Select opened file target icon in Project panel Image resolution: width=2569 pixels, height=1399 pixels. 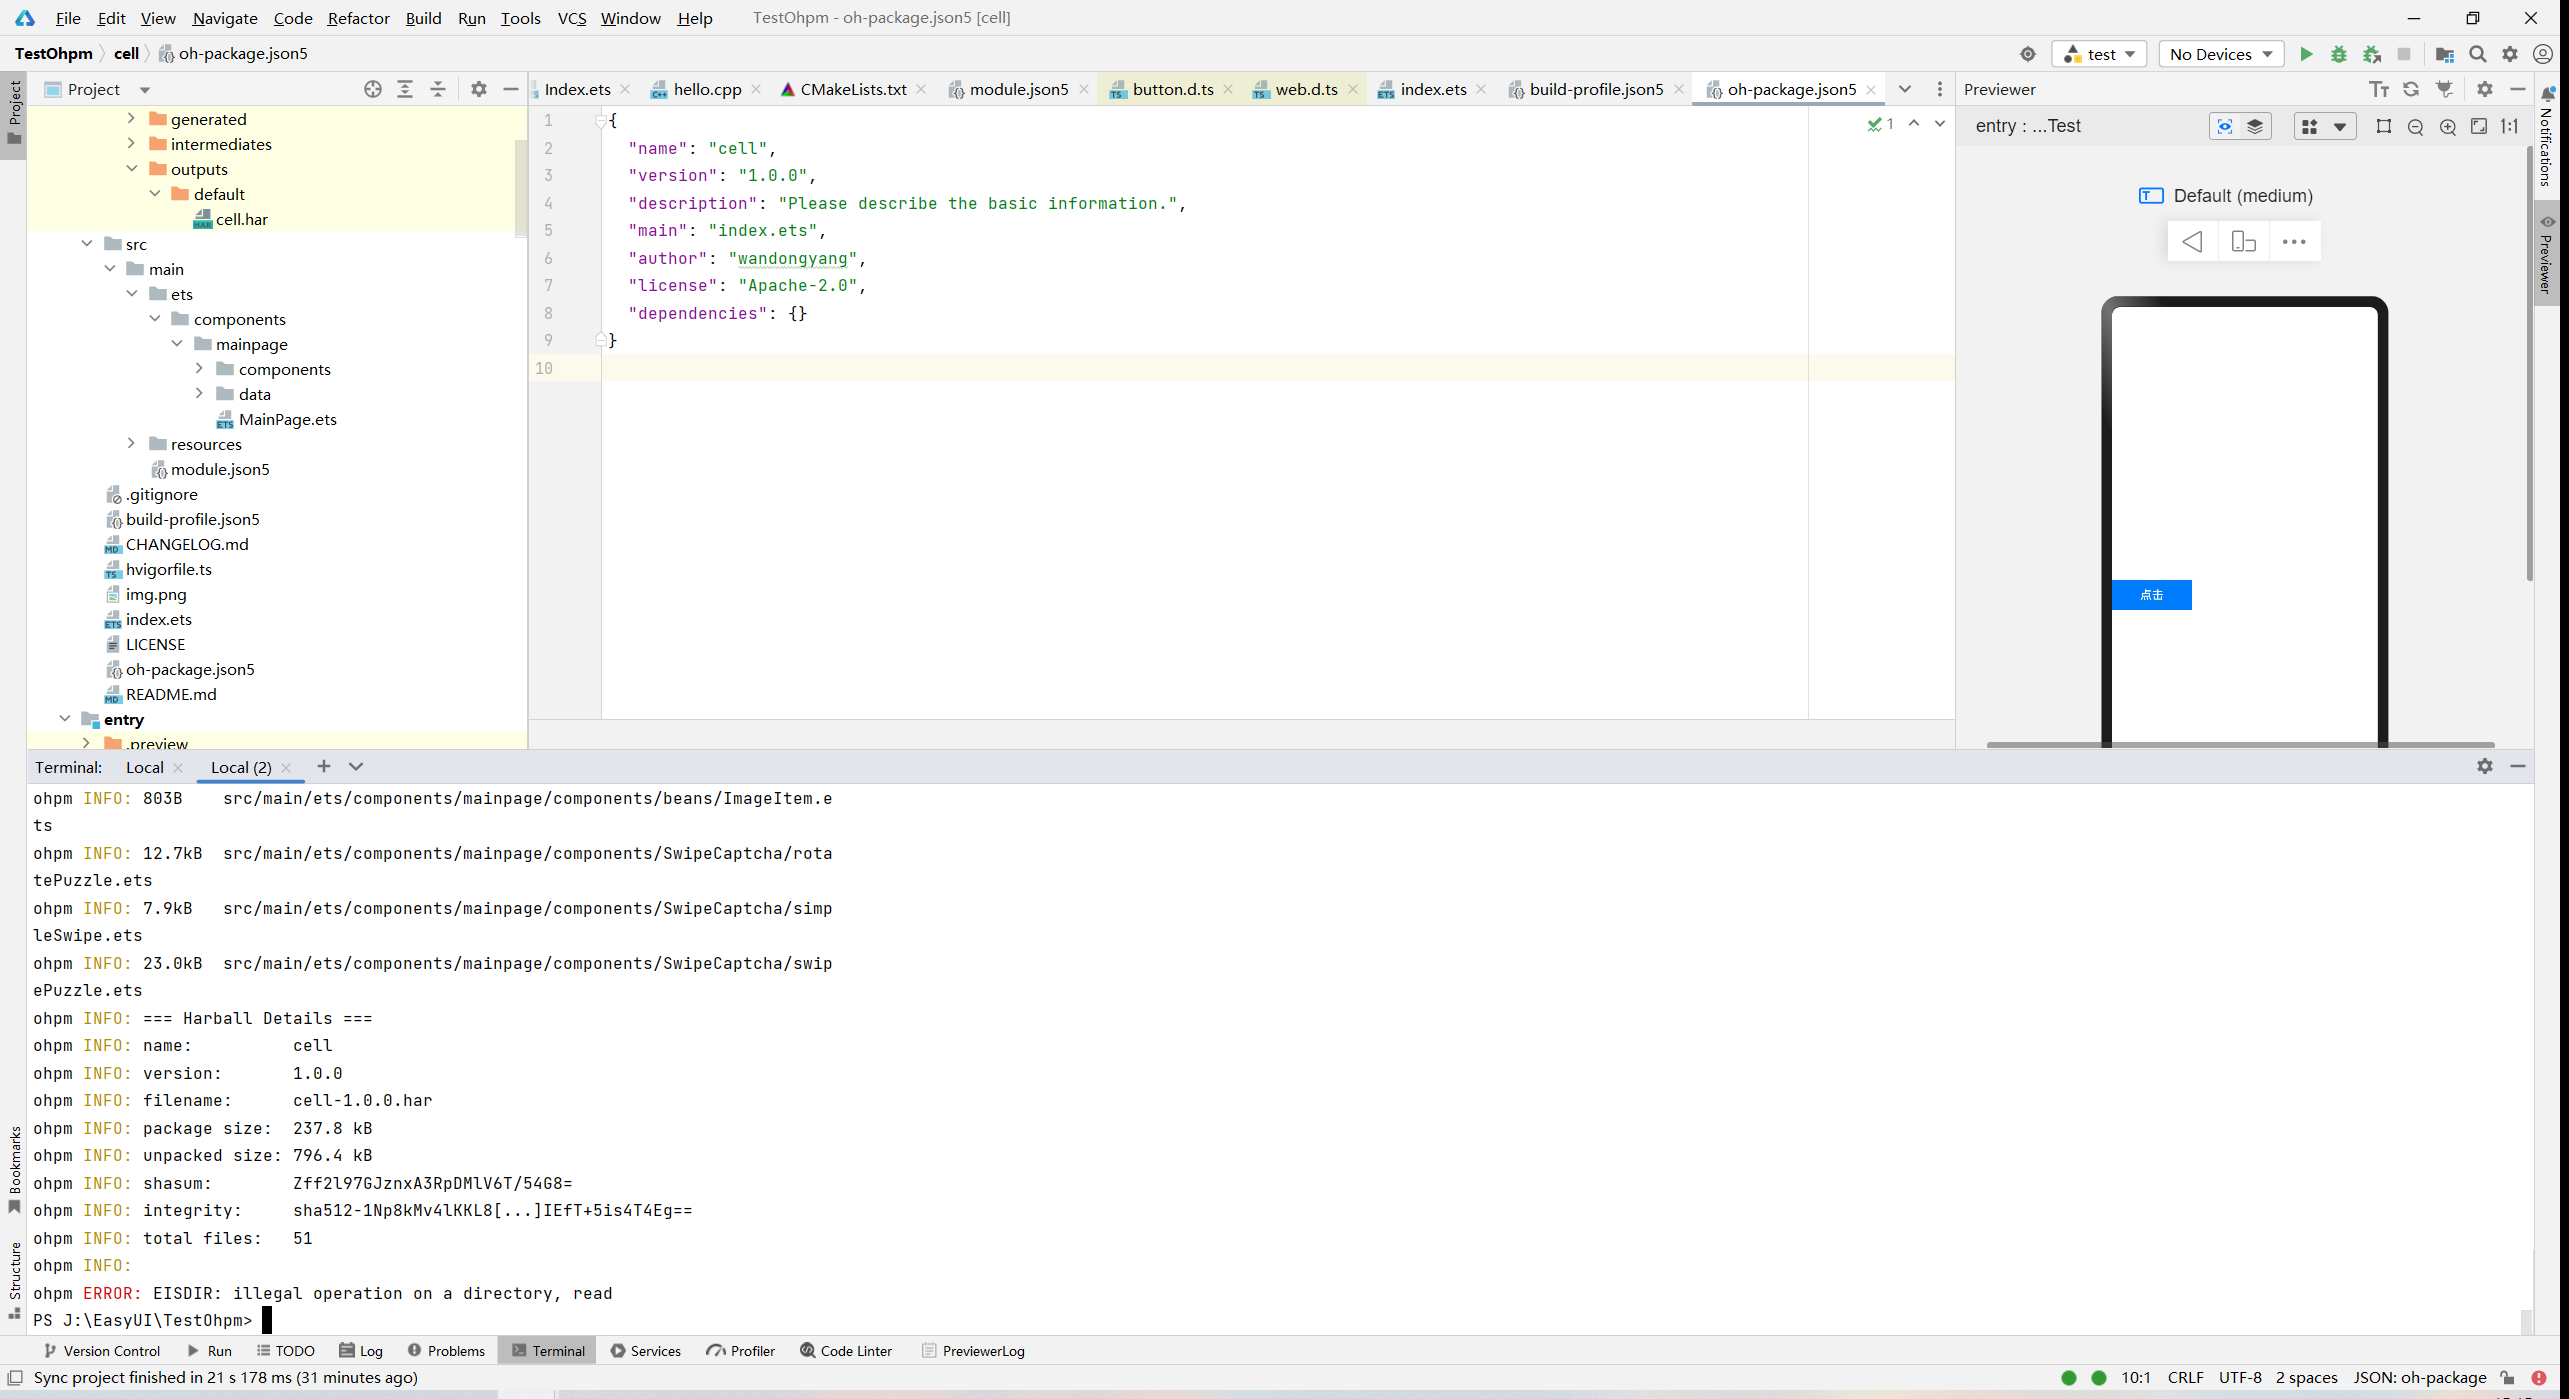[373, 89]
